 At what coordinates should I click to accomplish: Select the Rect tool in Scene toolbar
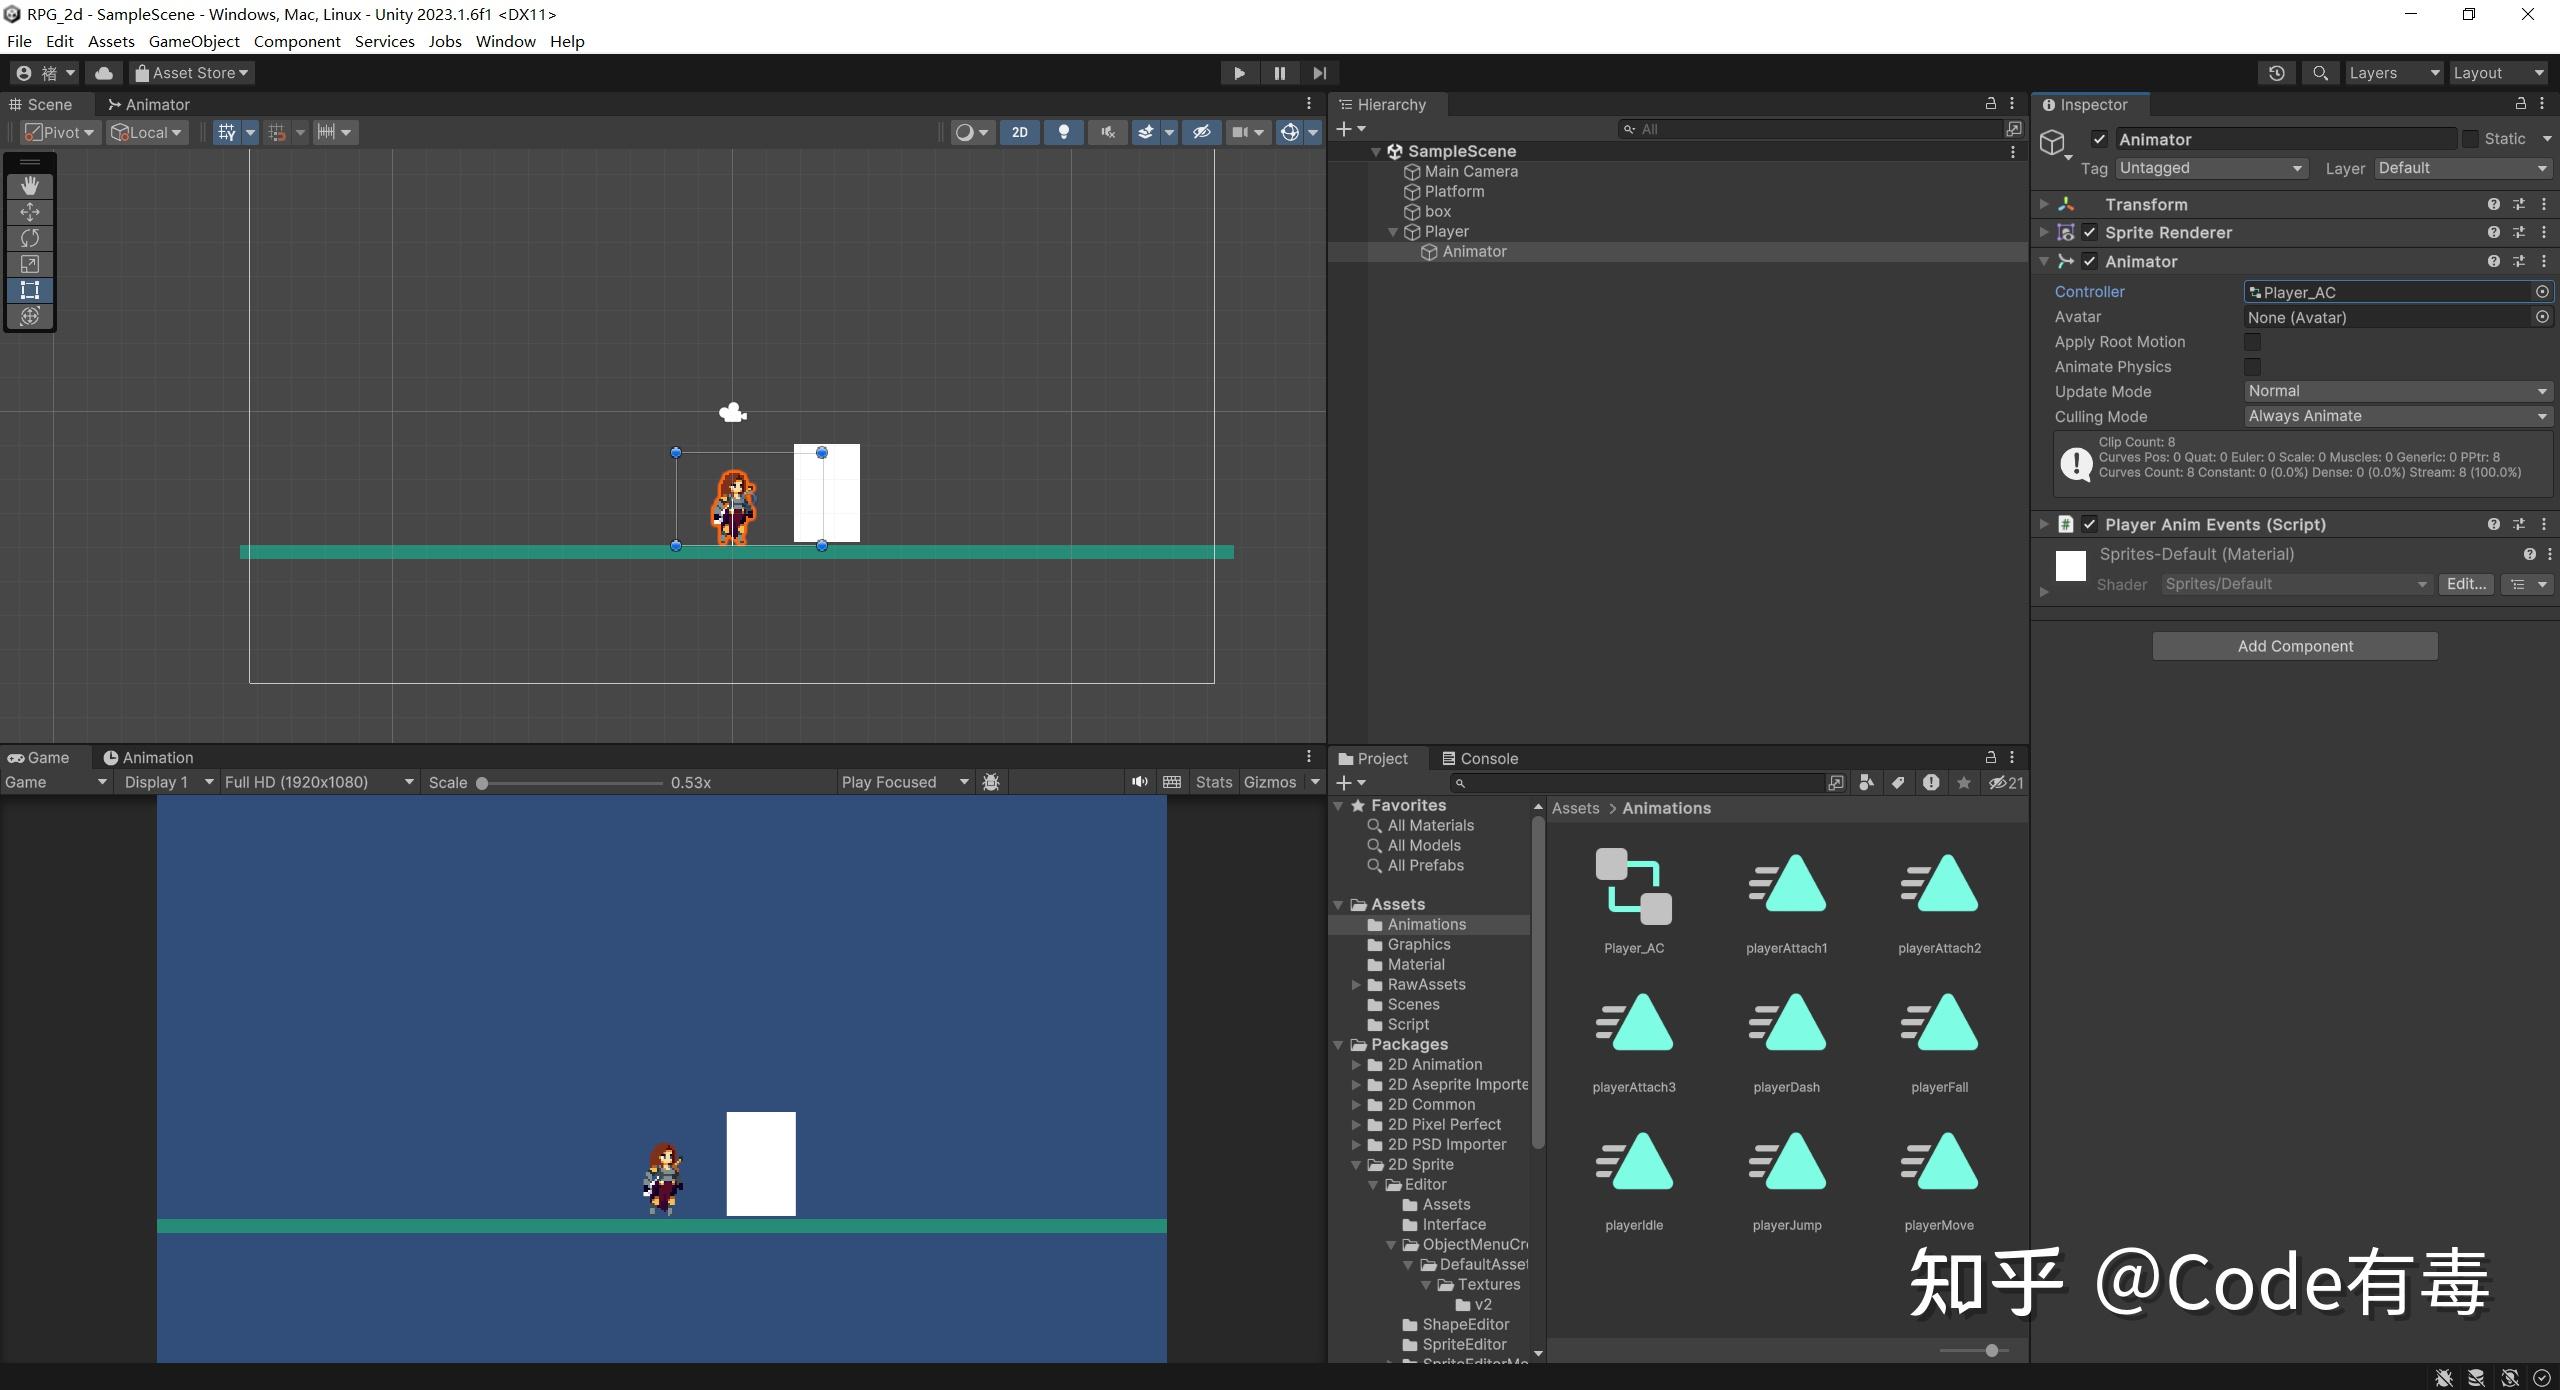(x=30, y=290)
